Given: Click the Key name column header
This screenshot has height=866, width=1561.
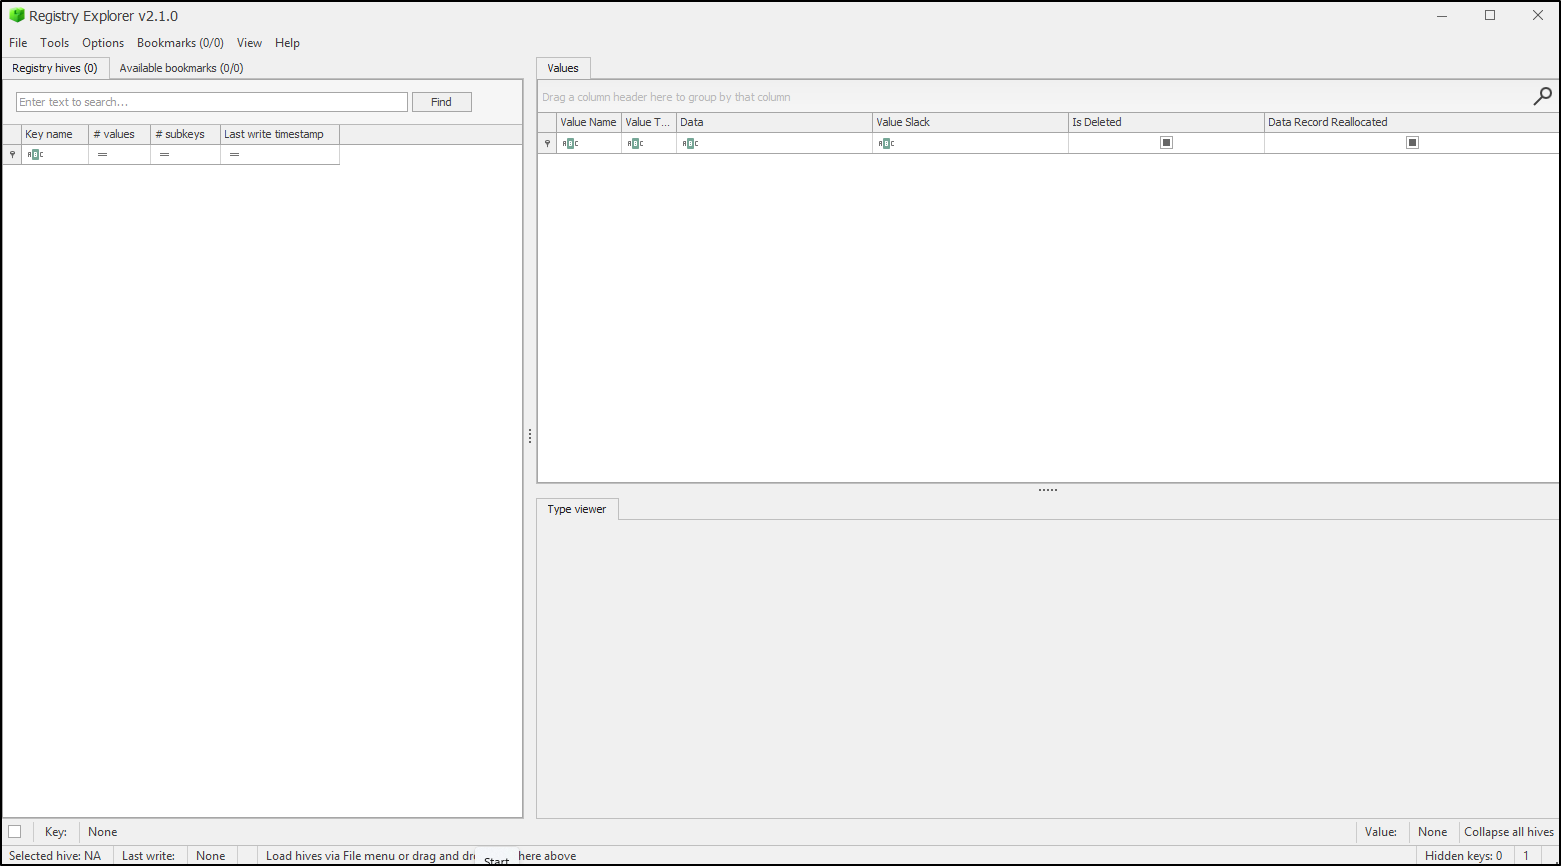Looking at the screenshot, I should click(55, 134).
